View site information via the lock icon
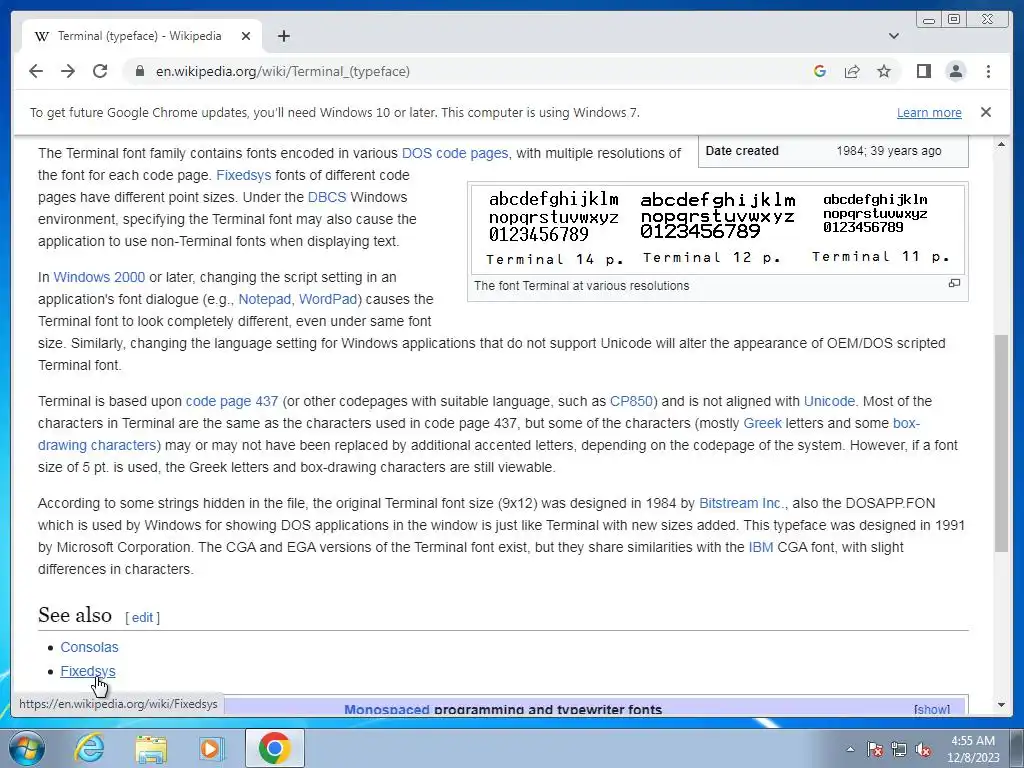Image resolution: width=1024 pixels, height=768 pixels. [x=139, y=71]
